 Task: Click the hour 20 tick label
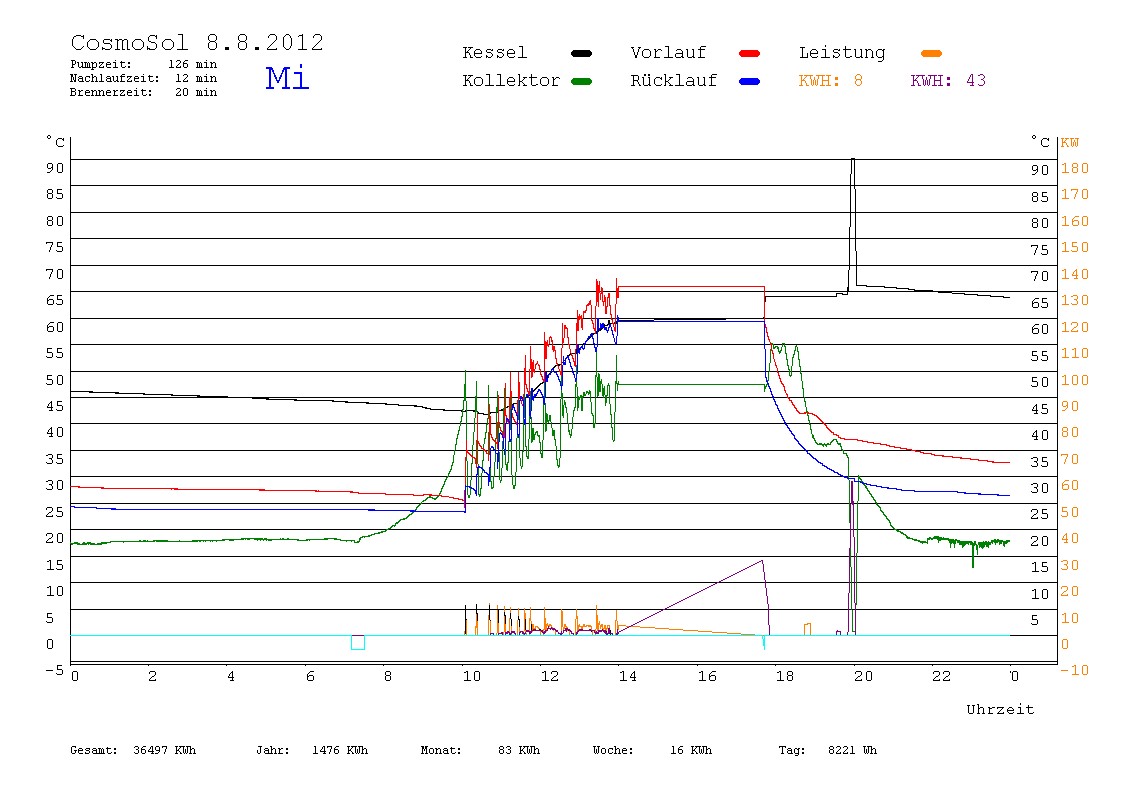coord(863,677)
